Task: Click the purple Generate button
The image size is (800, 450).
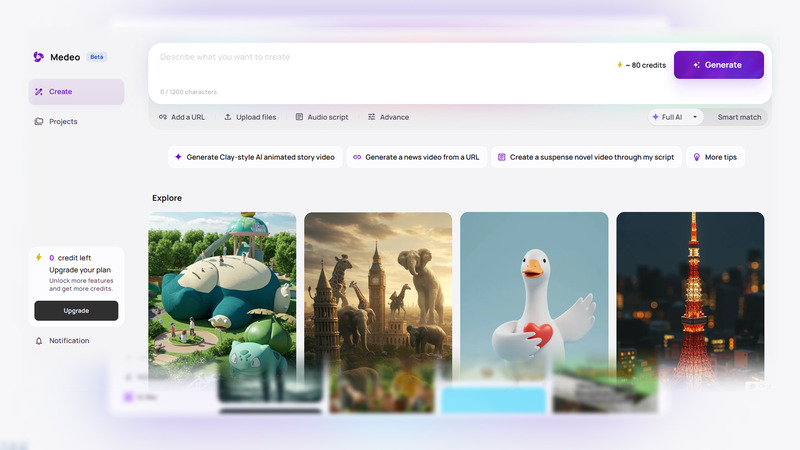Action: tap(718, 65)
